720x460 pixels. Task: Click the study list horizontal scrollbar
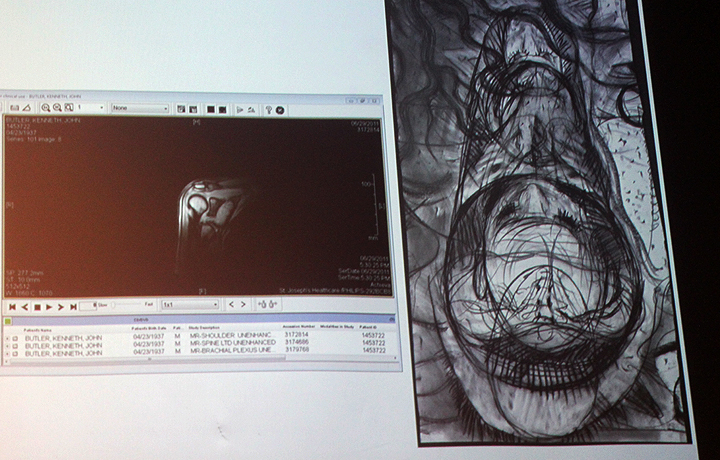coord(200,359)
